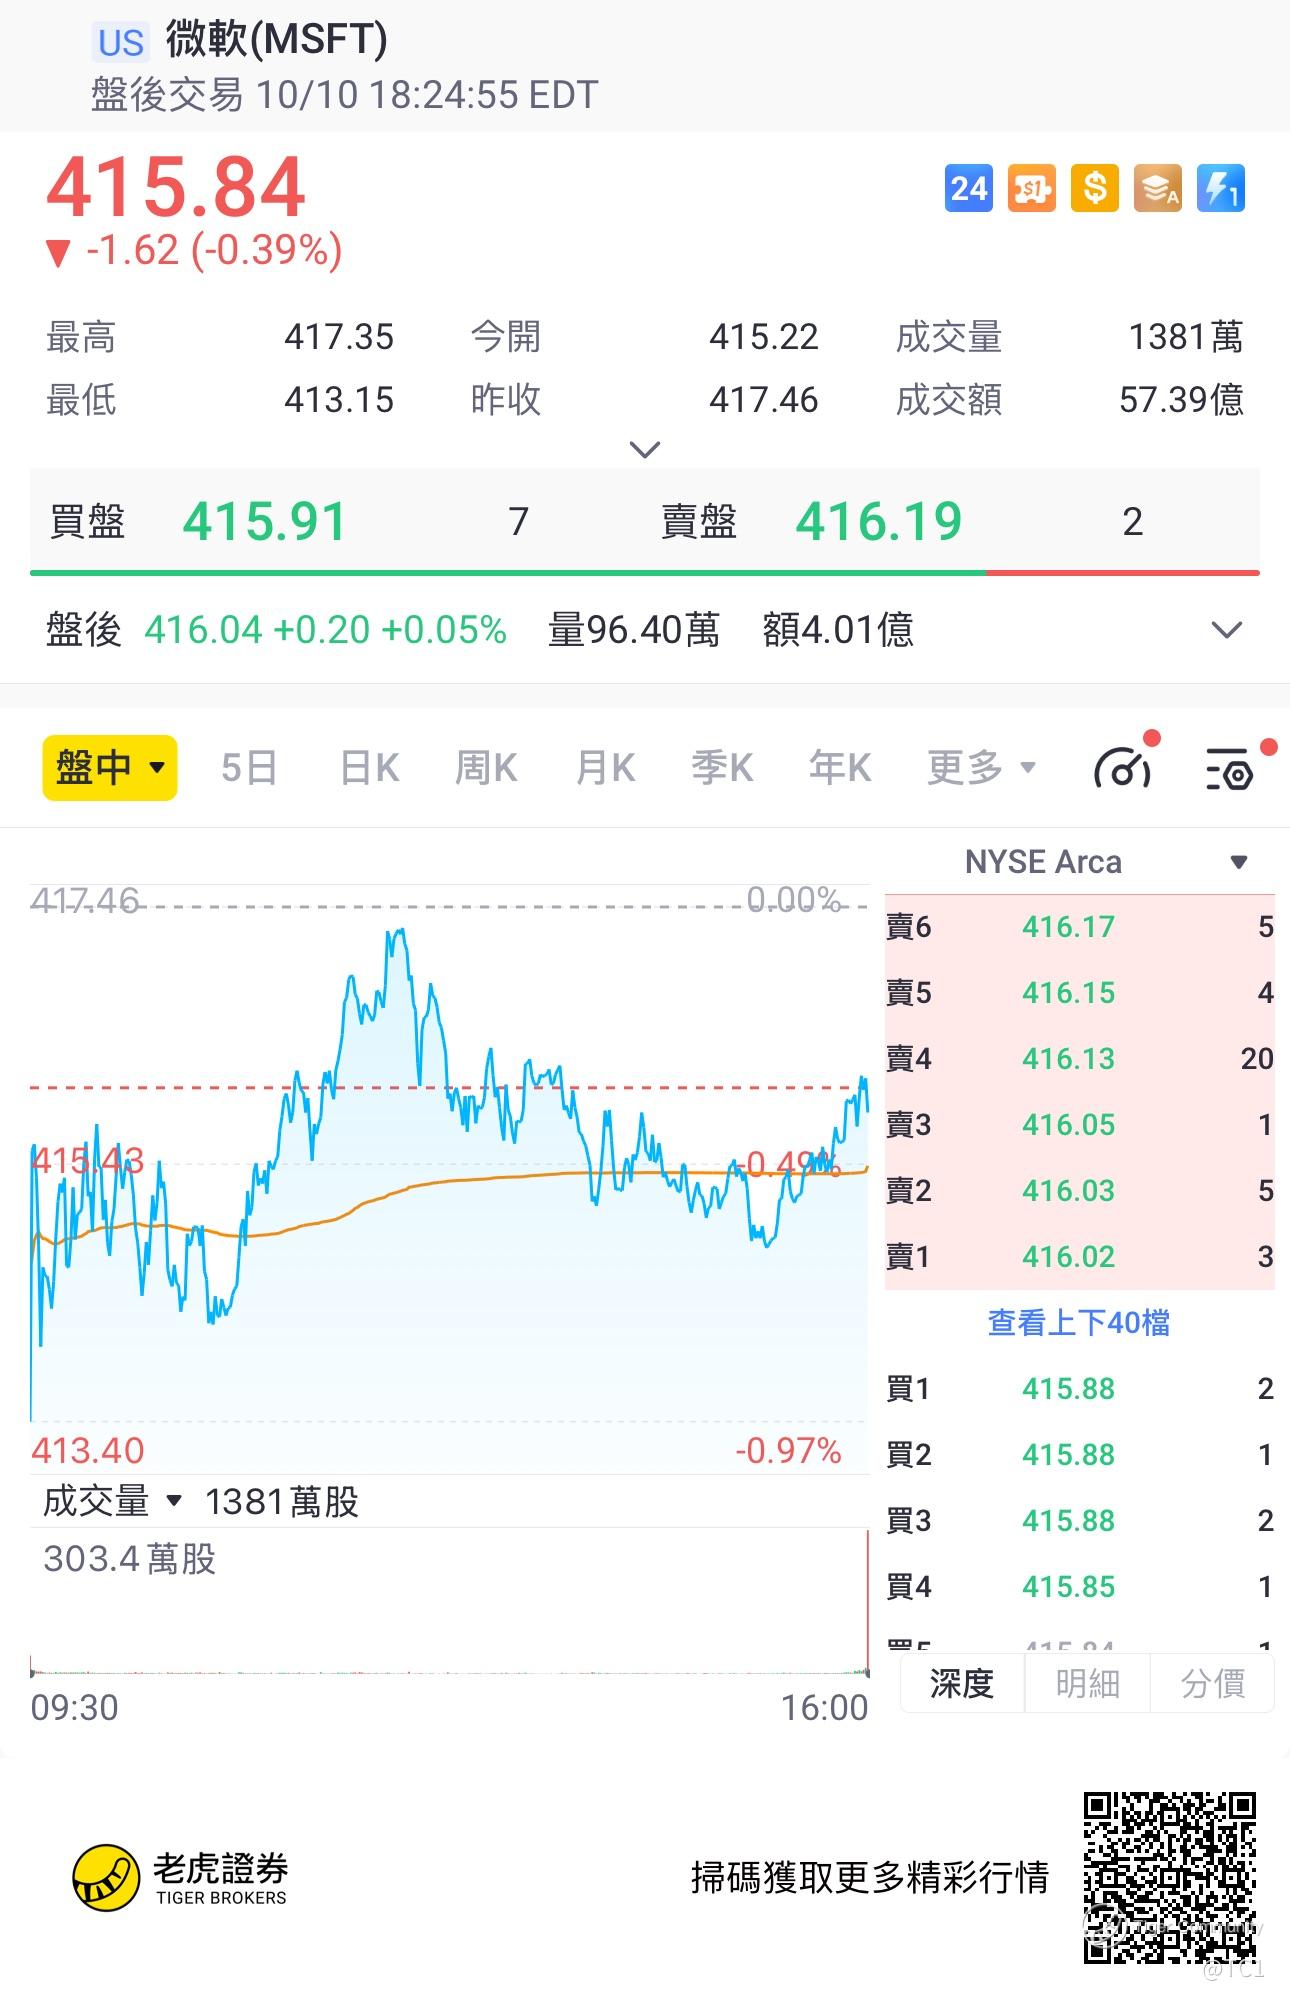Screen dimensions: 1290x1998
Task: Tap the blue 24-hour trading badge icon
Action: 968,188
